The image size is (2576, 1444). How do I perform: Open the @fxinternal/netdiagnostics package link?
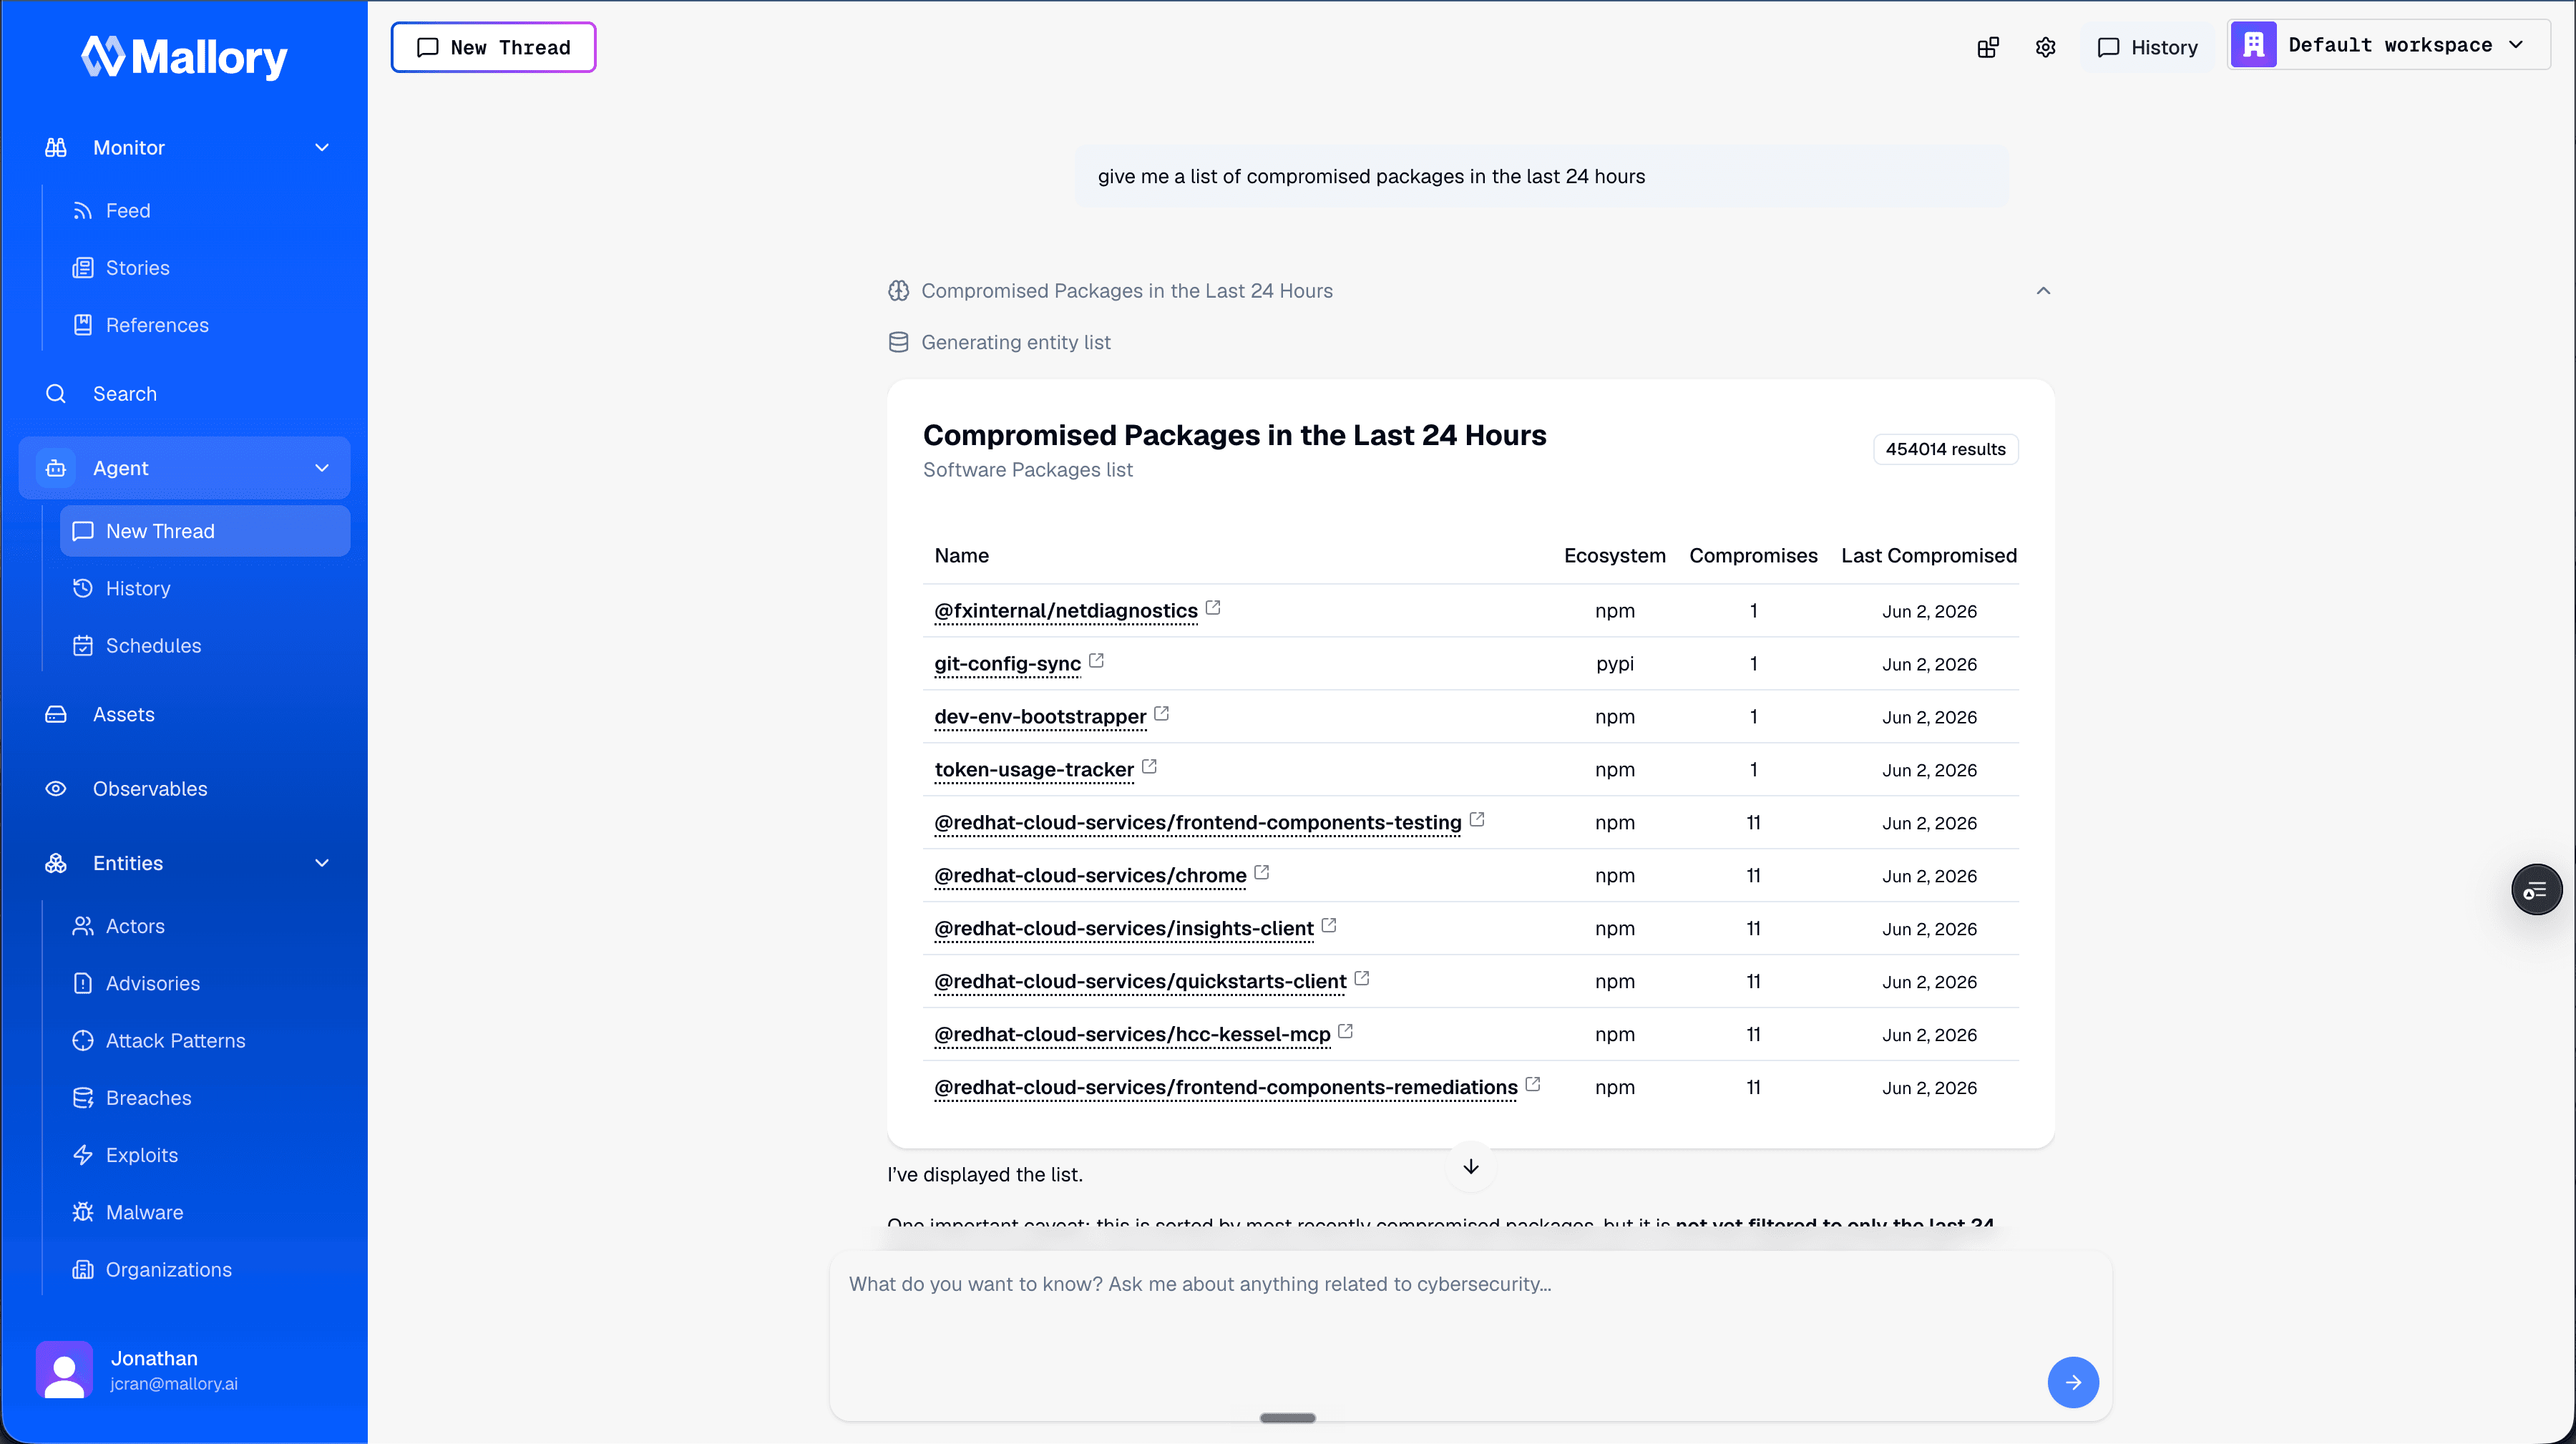tap(1065, 611)
